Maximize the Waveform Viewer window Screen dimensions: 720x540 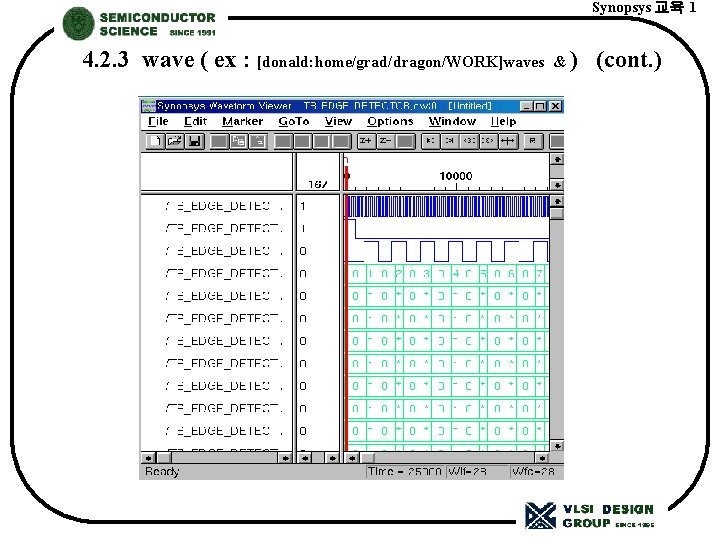tap(541, 107)
